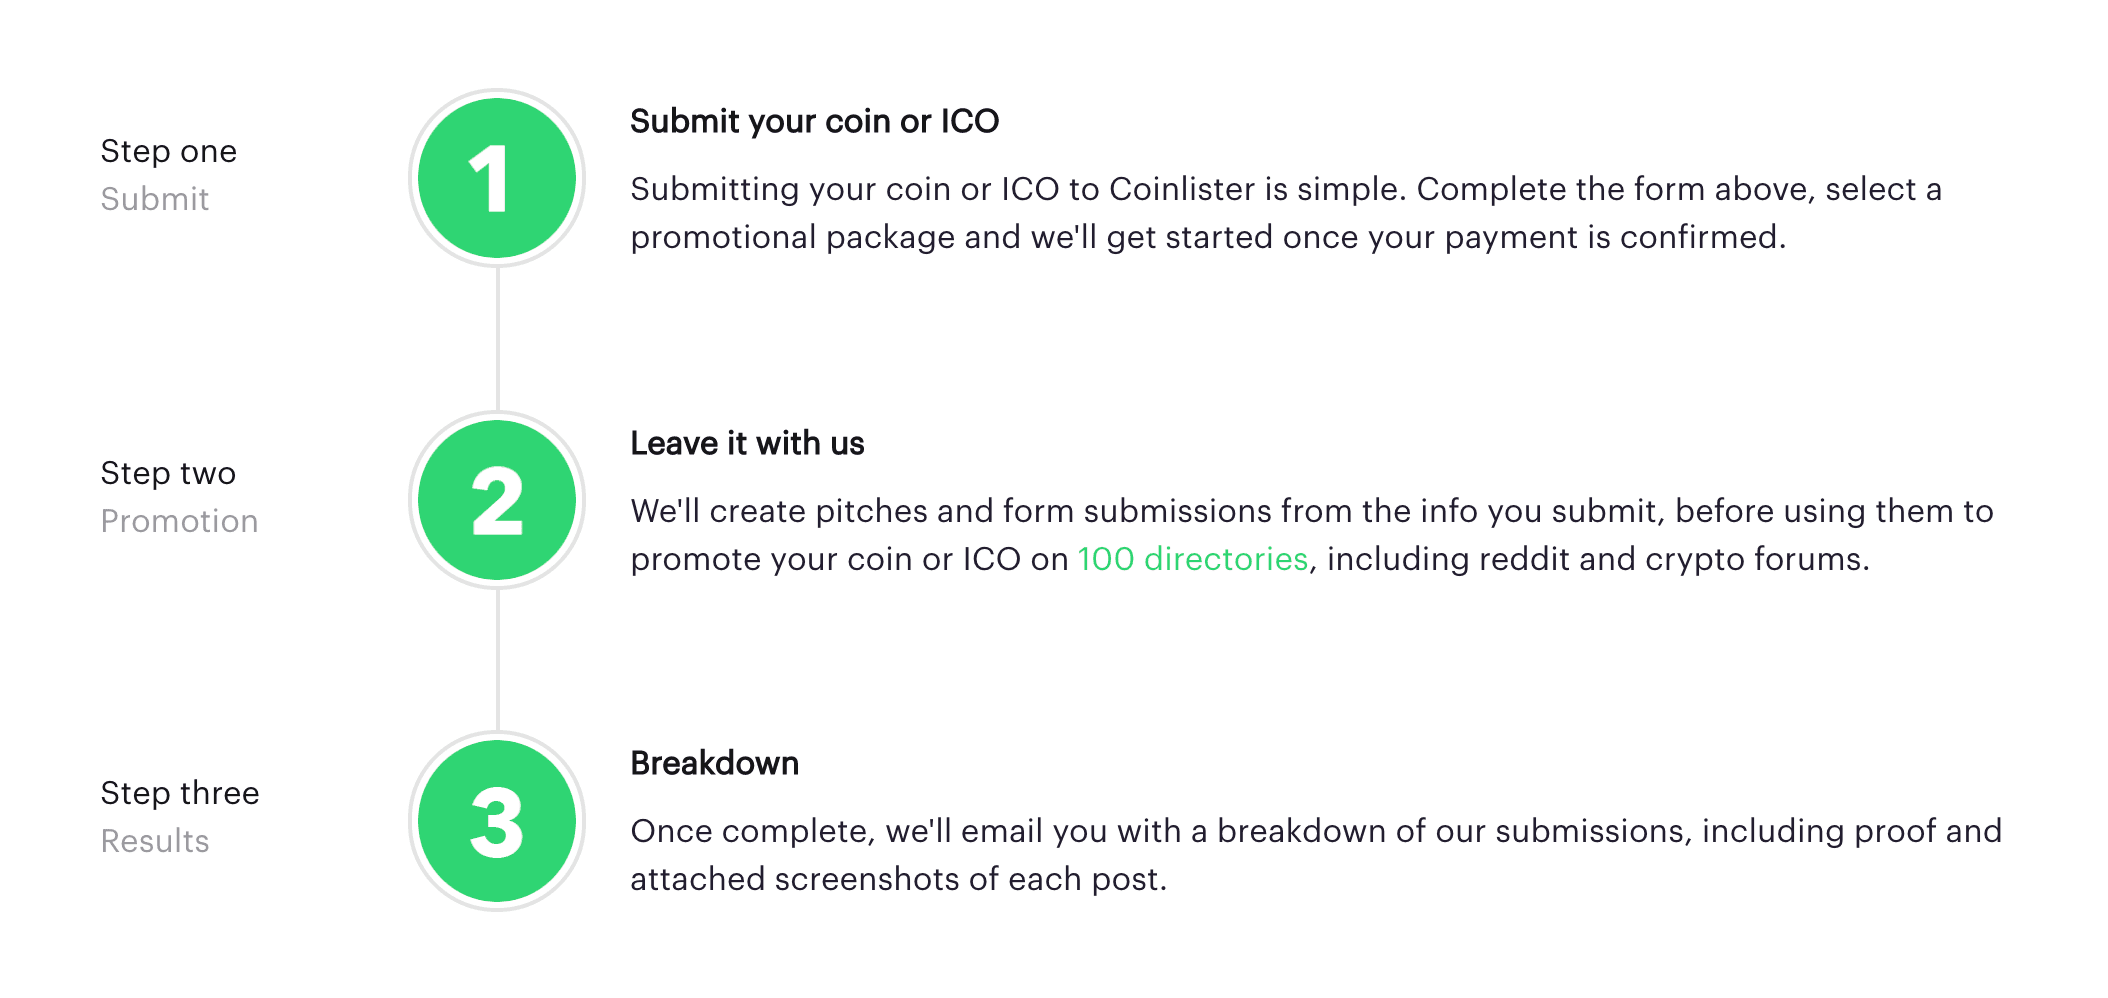
Task: Select the Step two label
Action: pos(168,473)
